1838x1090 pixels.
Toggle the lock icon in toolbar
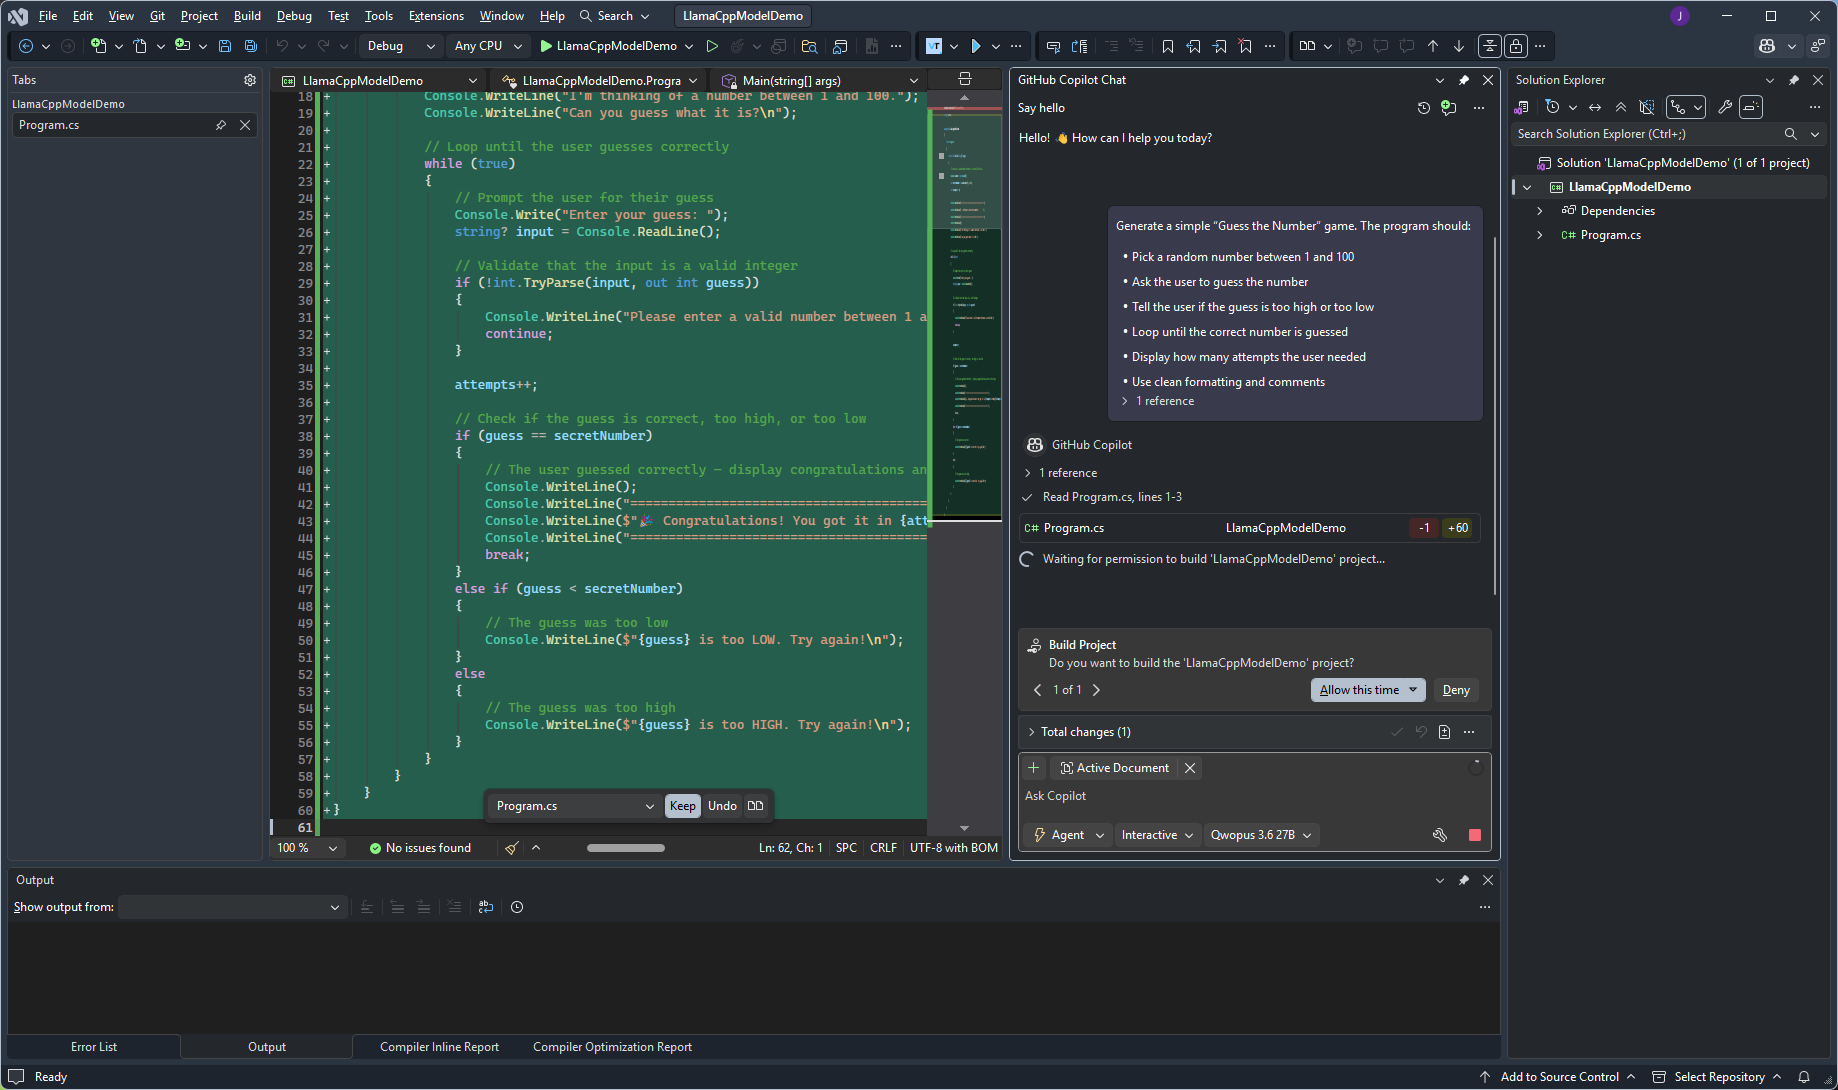[x=1516, y=46]
